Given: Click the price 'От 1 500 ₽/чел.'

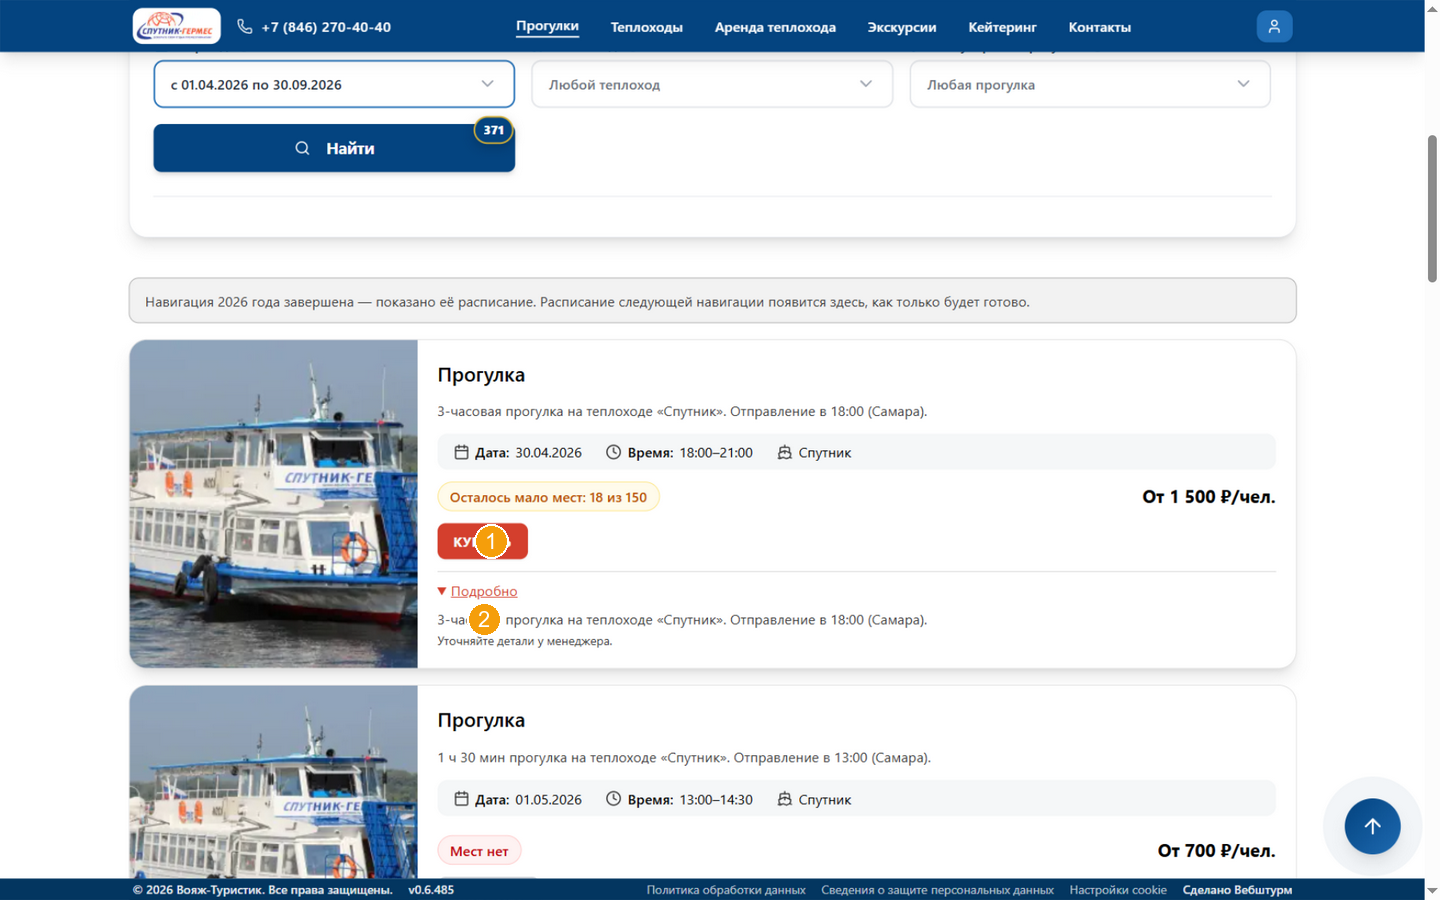Looking at the screenshot, I should [1208, 496].
